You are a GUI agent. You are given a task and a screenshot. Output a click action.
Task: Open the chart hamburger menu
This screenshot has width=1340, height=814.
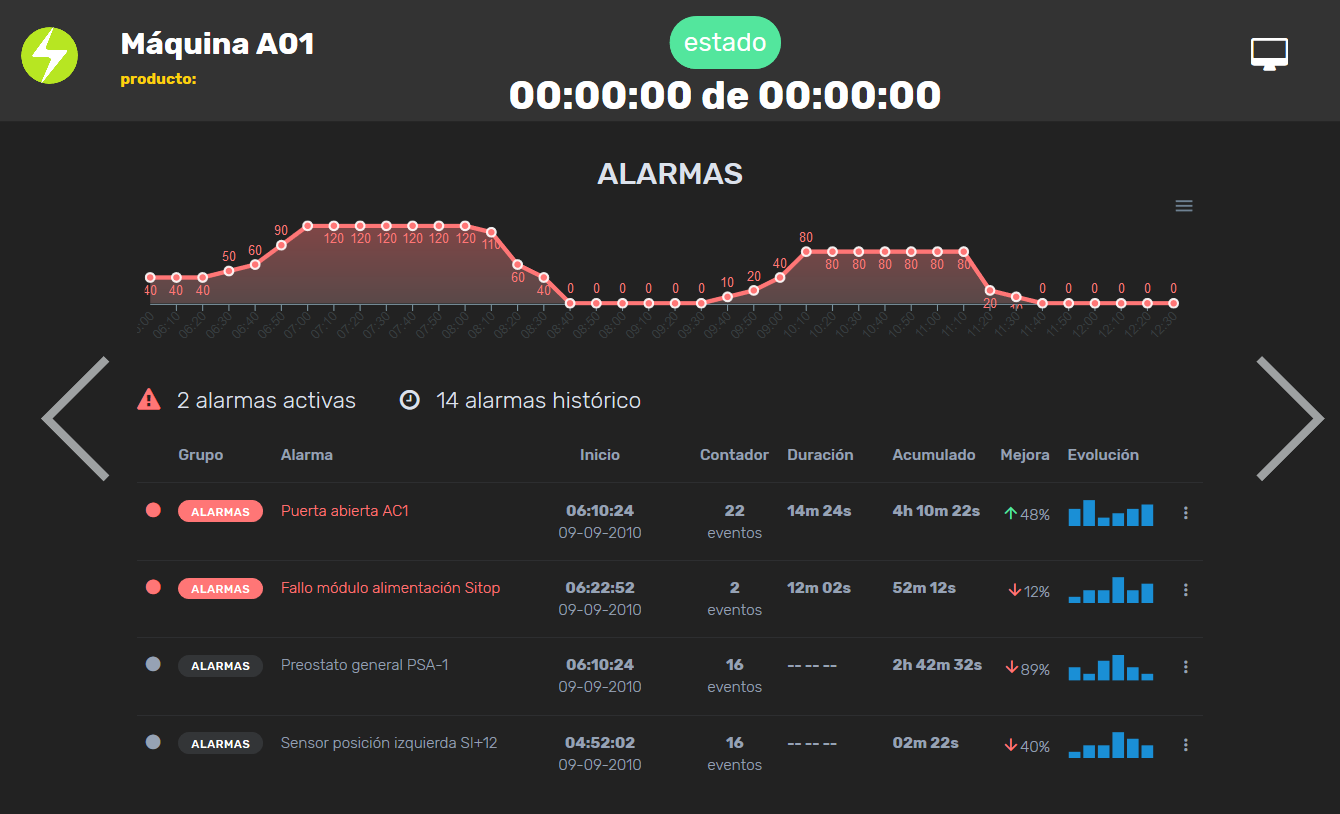[x=1184, y=206]
